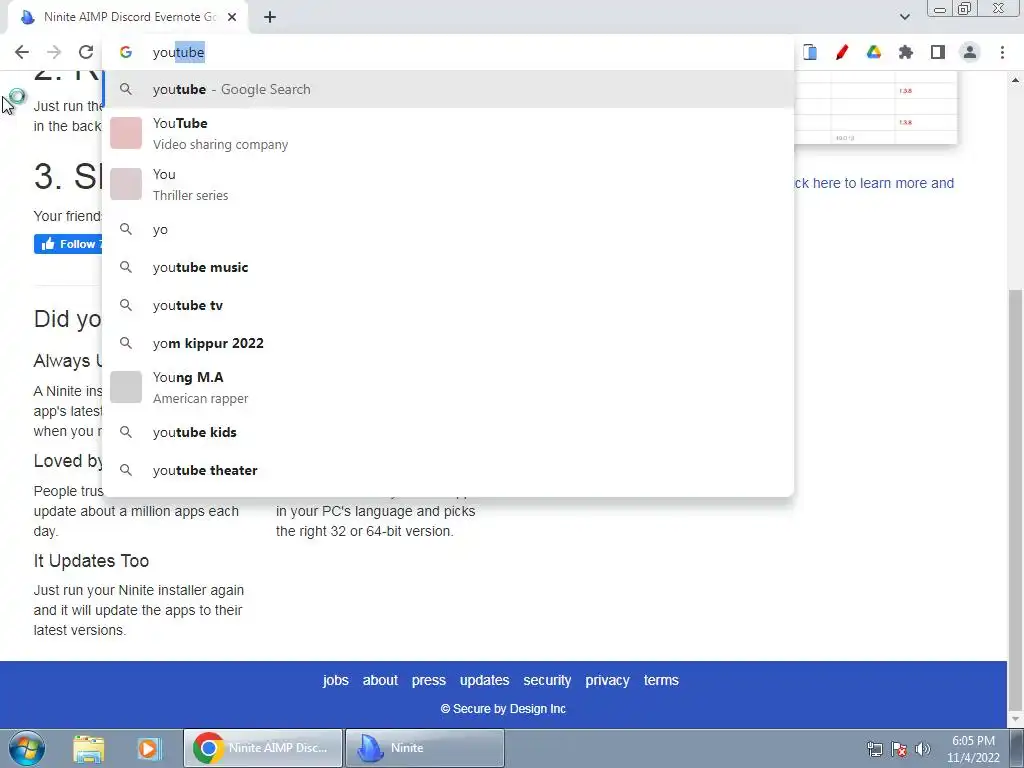Select the 'youtube tv' suggestion
1024x768 pixels.
tap(449, 305)
